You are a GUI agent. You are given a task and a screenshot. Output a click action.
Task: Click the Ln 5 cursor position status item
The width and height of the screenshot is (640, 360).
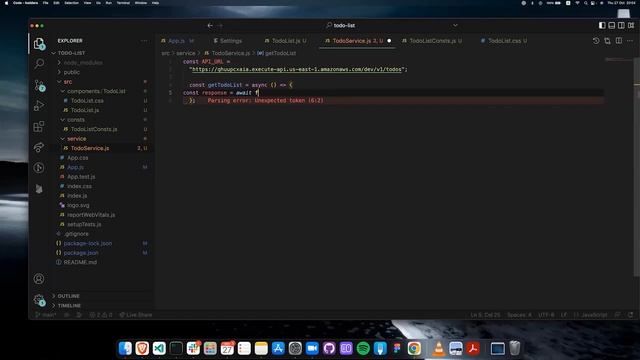[x=485, y=315]
